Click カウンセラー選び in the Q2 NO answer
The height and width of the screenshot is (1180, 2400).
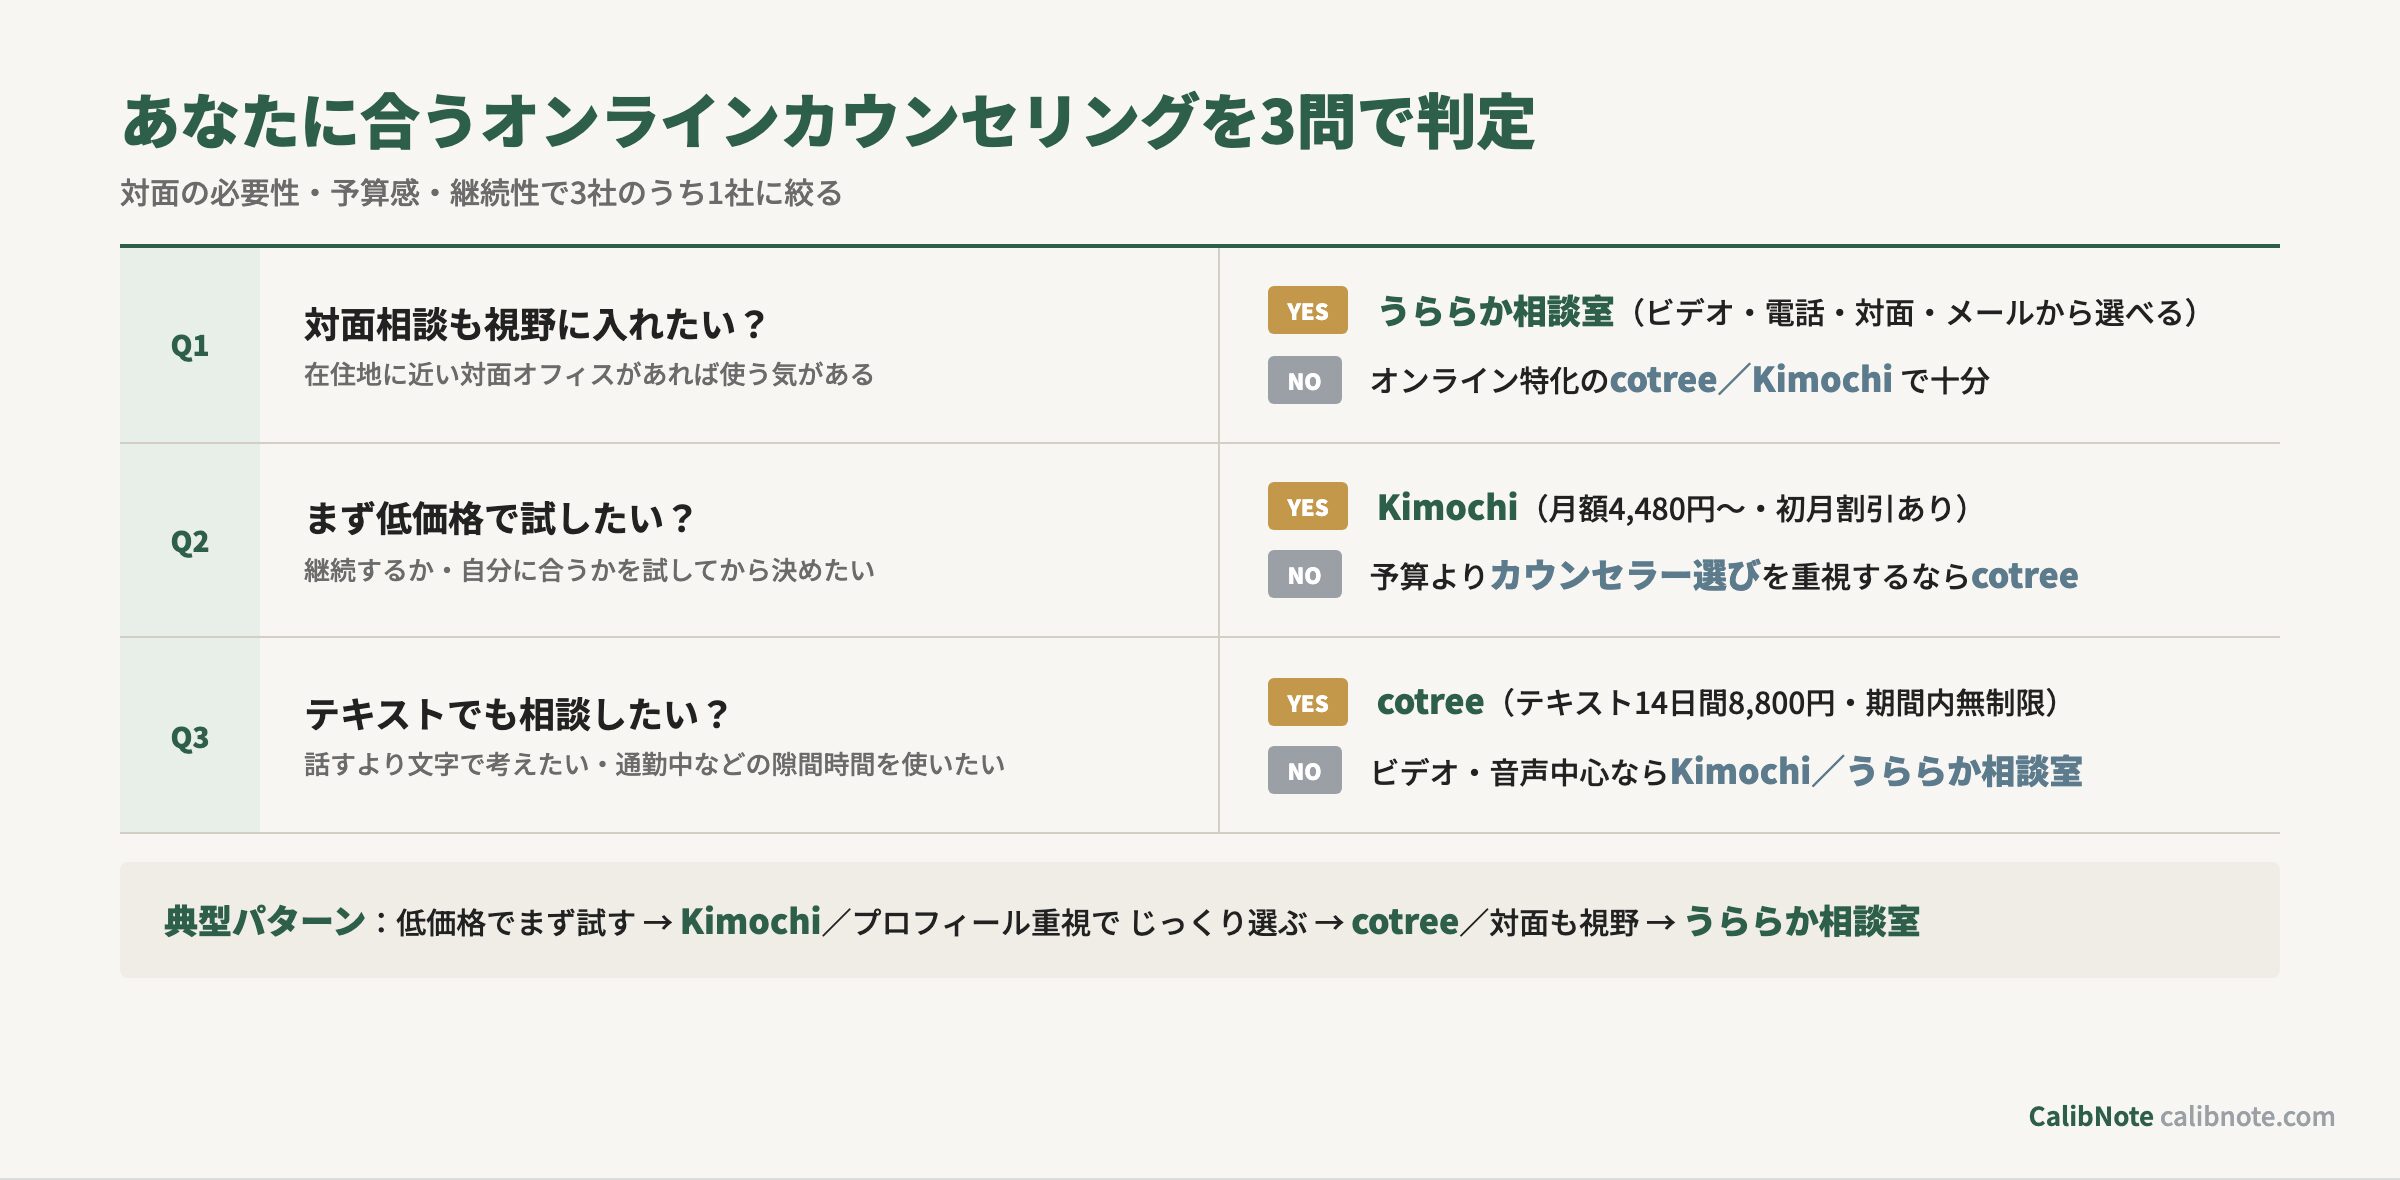point(1625,575)
